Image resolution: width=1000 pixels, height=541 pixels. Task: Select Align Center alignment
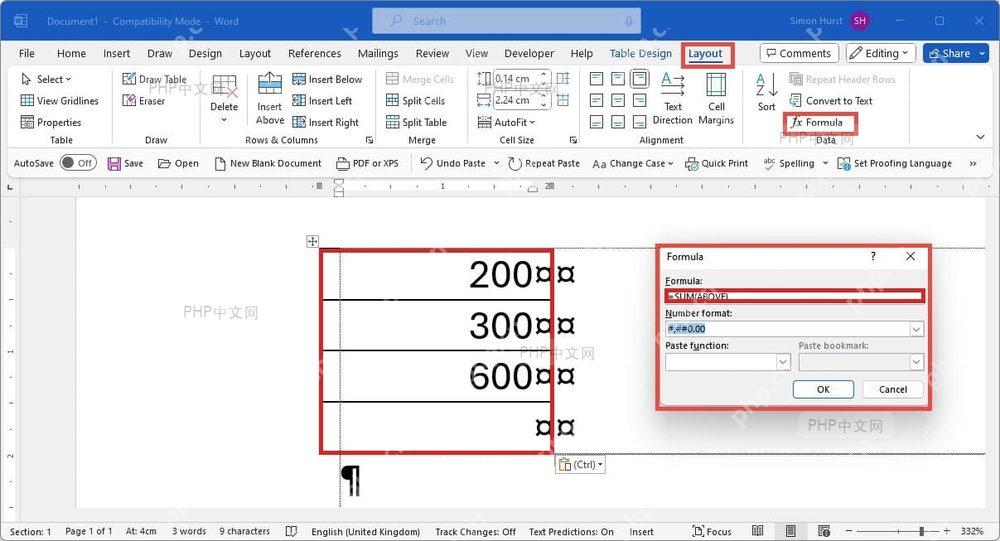(618, 100)
